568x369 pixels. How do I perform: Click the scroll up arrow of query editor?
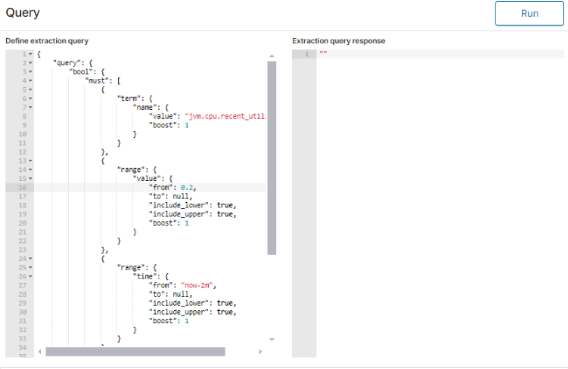click(272, 56)
